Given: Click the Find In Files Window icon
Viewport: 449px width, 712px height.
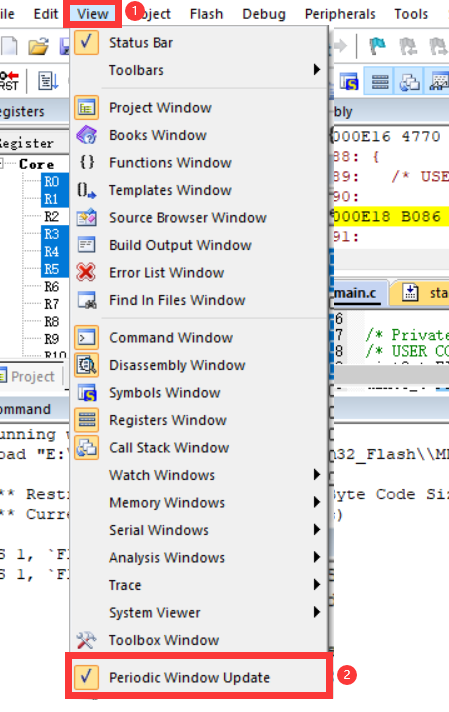Looking at the screenshot, I should (x=86, y=300).
